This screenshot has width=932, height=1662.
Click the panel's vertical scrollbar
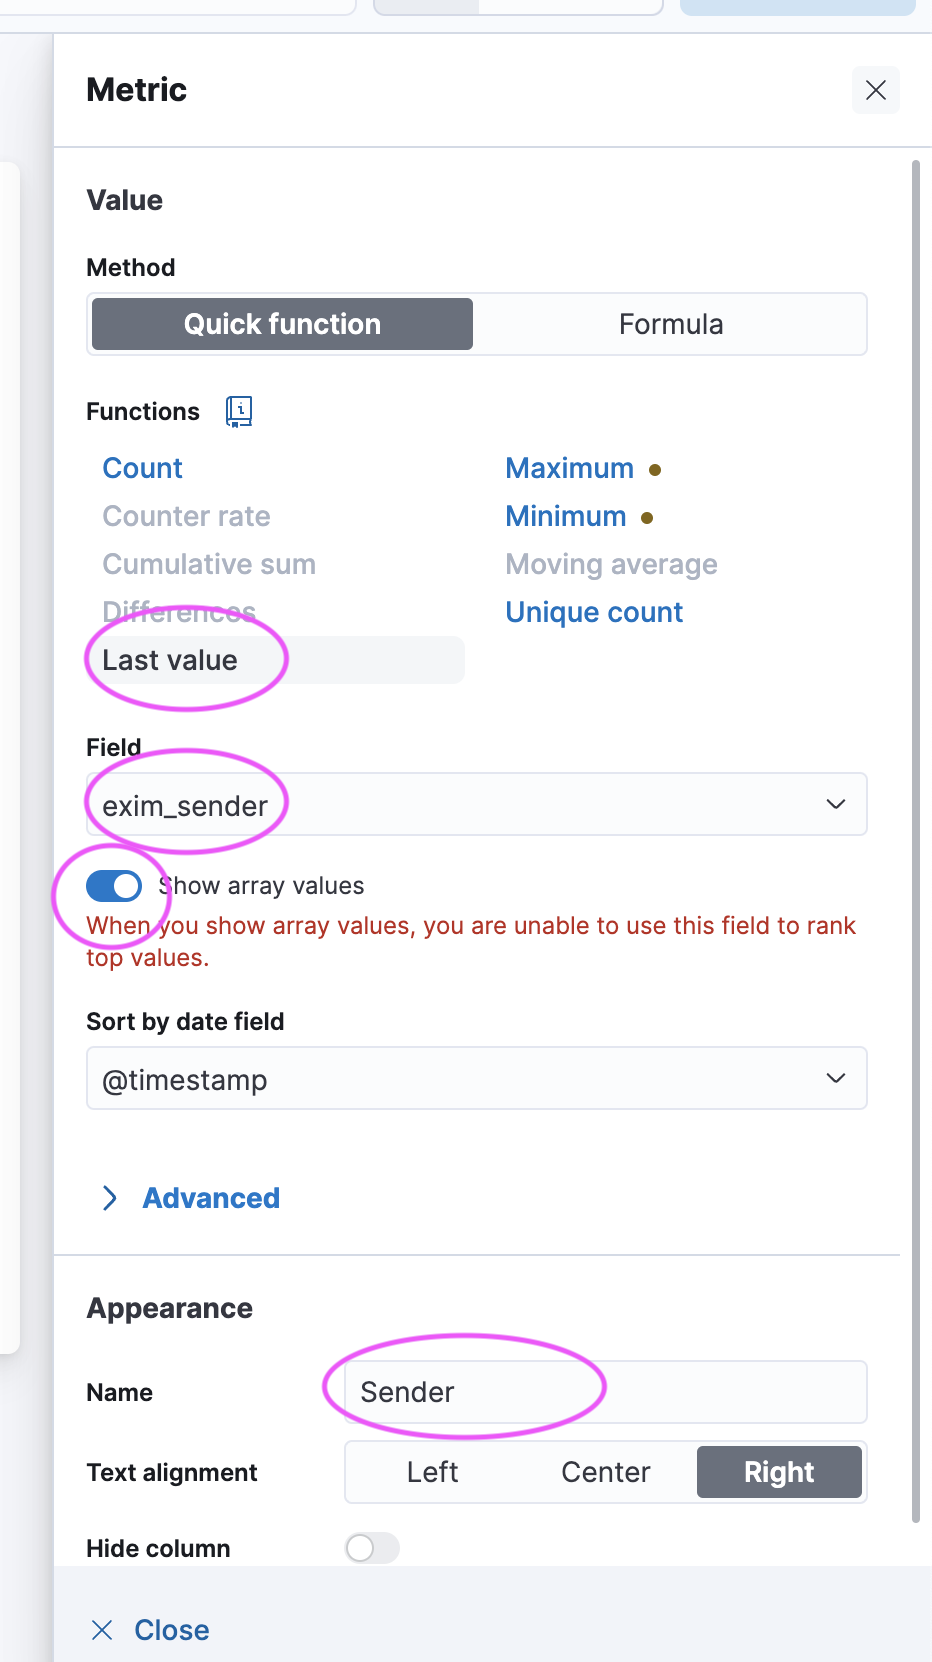tap(915, 840)
